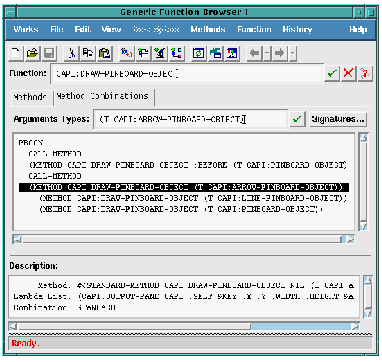Click the class tree browse icon
This screenshot has width=382, height=362.
177,53
